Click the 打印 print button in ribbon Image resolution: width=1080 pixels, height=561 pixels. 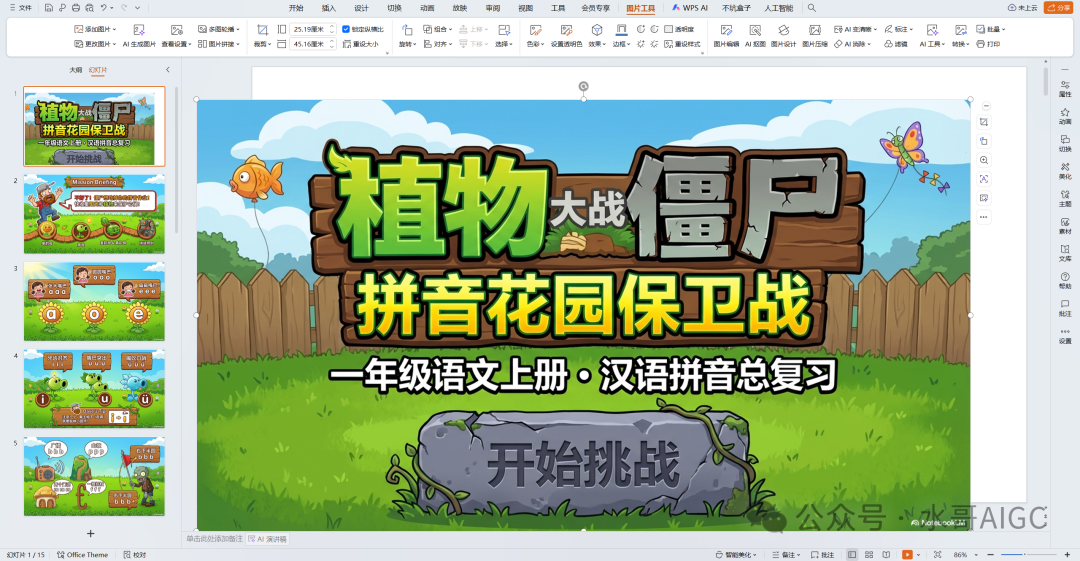988,44
